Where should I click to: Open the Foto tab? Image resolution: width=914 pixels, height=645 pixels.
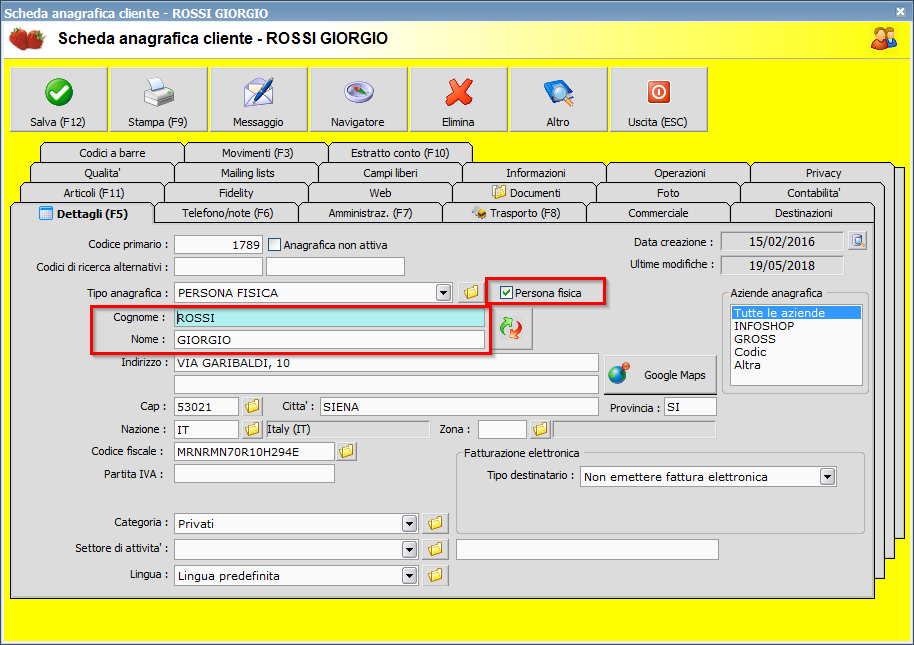(x=668, y=192)
